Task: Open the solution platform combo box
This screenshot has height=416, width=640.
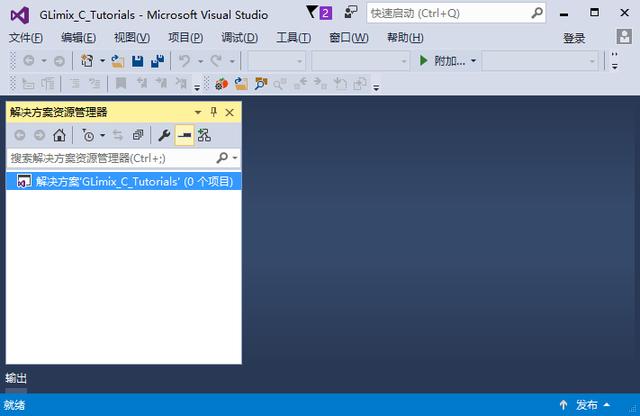Action: coord(360,61)
